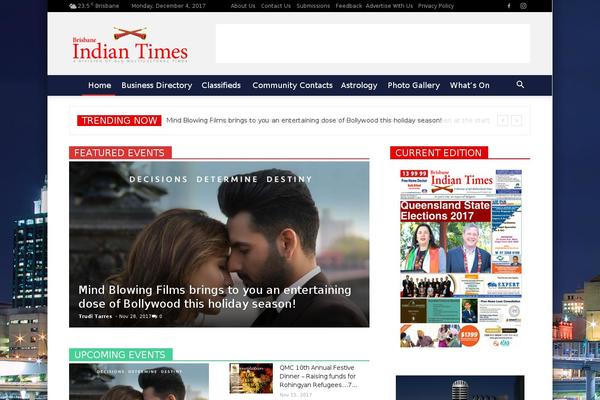Click the date Monday, December 4, 2017

[x=168, y=6]
